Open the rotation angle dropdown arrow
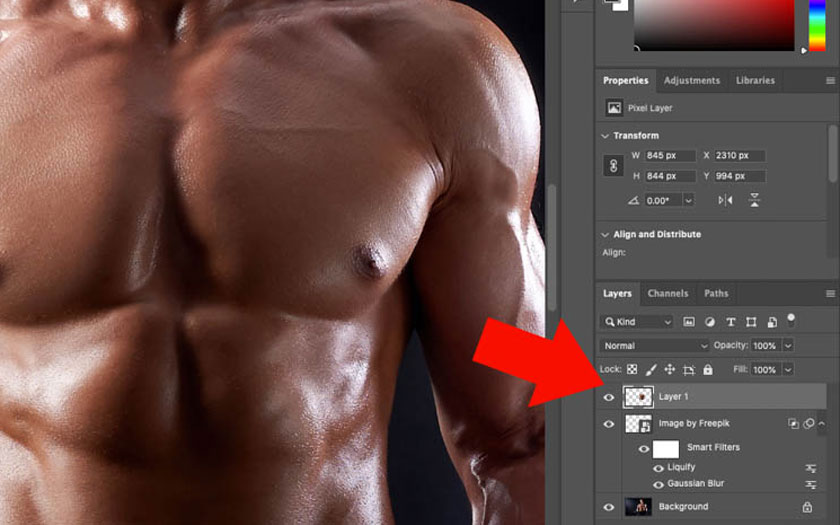 pos(688,200)
